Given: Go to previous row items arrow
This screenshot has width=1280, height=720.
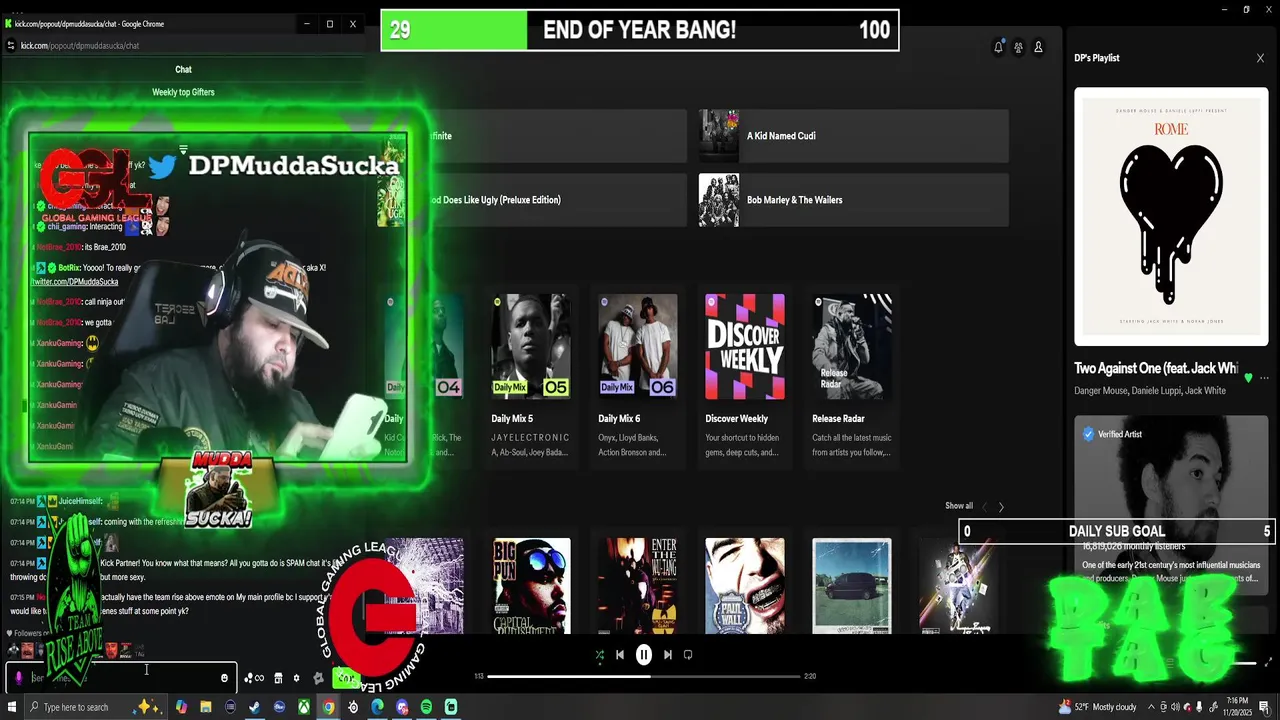Looking at the screenshot, I should tap(984, 507).
